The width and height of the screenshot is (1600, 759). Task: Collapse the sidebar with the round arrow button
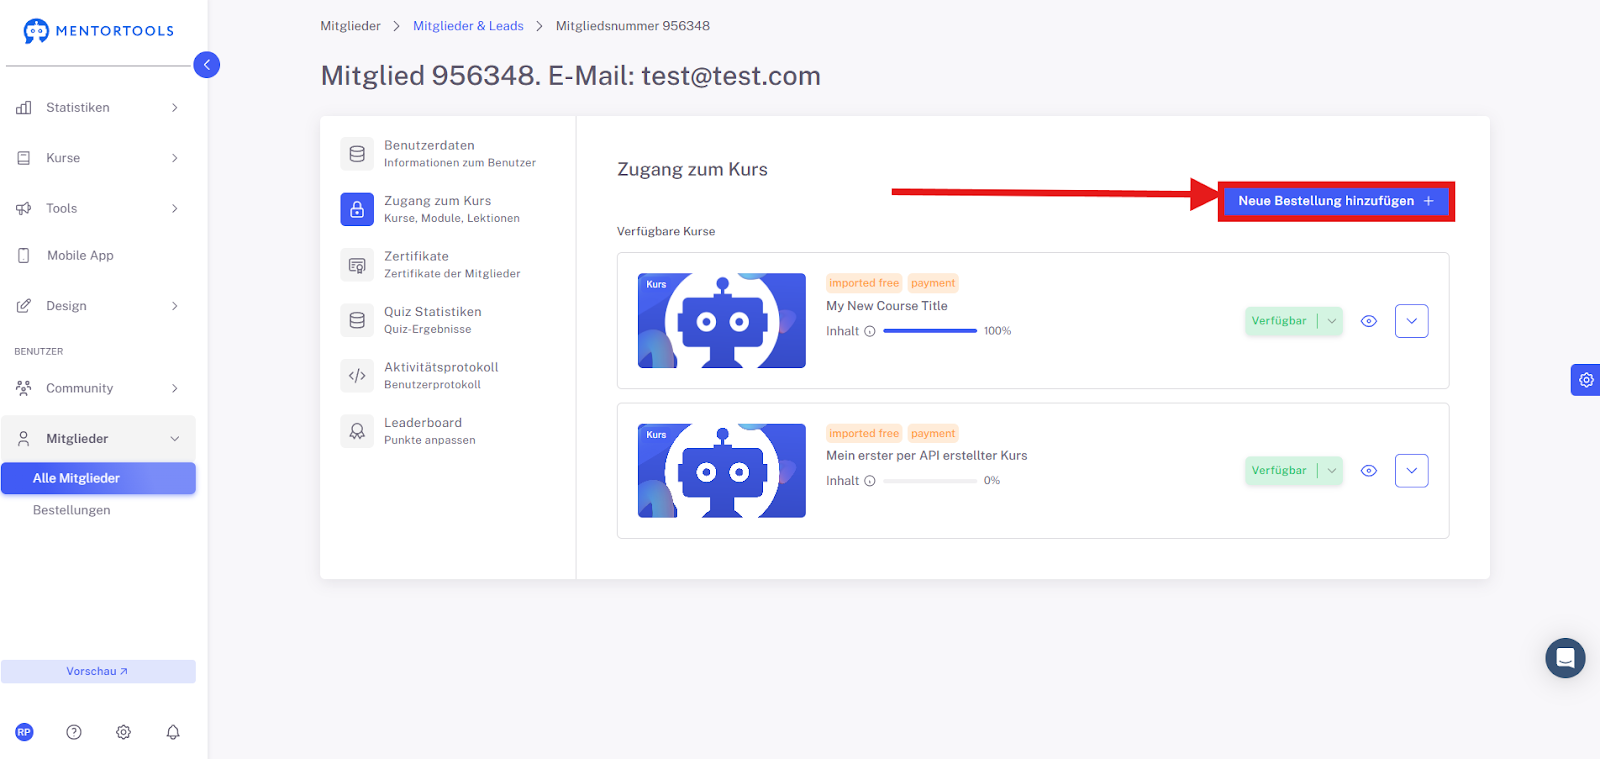206,65
